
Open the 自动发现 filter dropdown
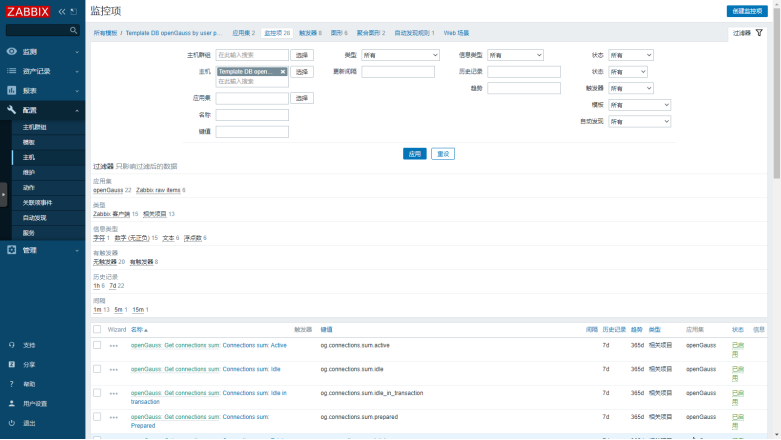[x=640, y=121]
